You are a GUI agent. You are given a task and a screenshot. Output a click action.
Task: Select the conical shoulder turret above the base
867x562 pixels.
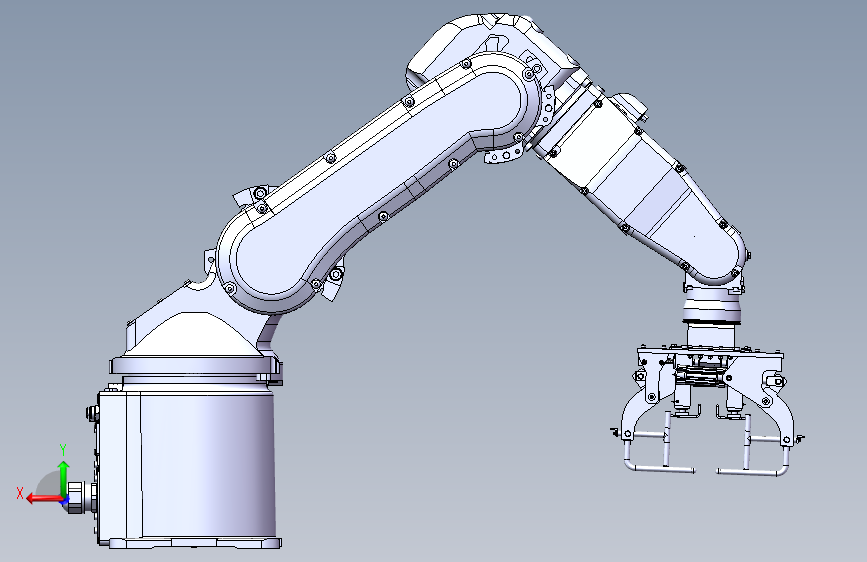click(194, 332)
